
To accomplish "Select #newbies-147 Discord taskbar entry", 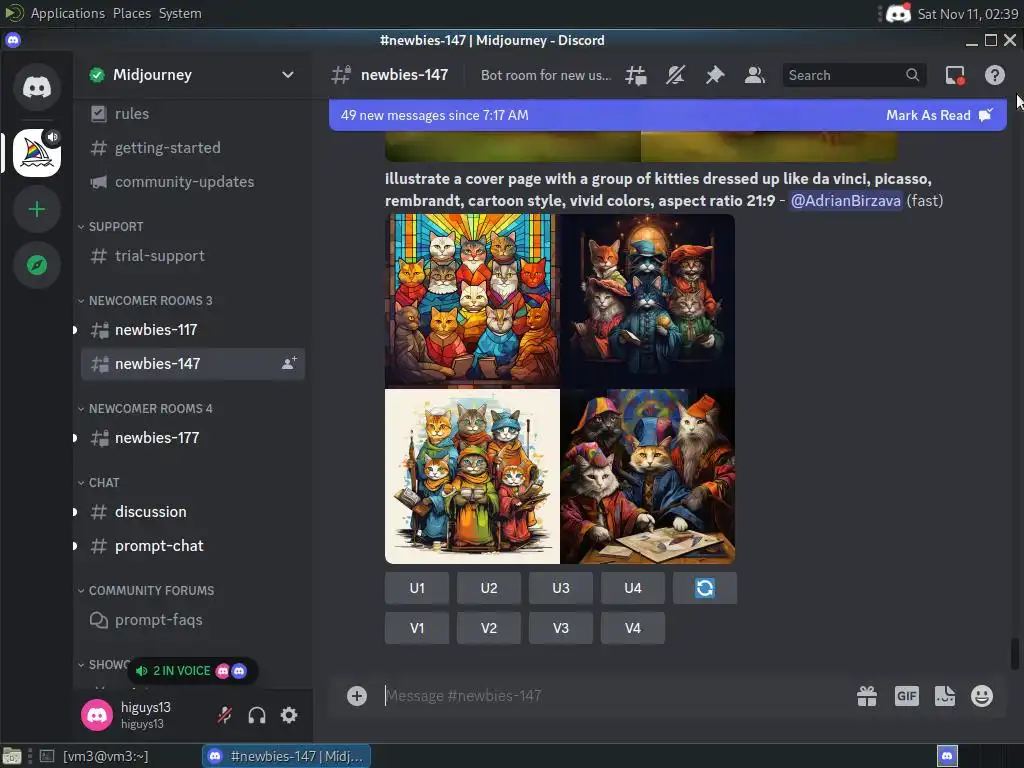I will pyautogui.click(x=286, y=756).
